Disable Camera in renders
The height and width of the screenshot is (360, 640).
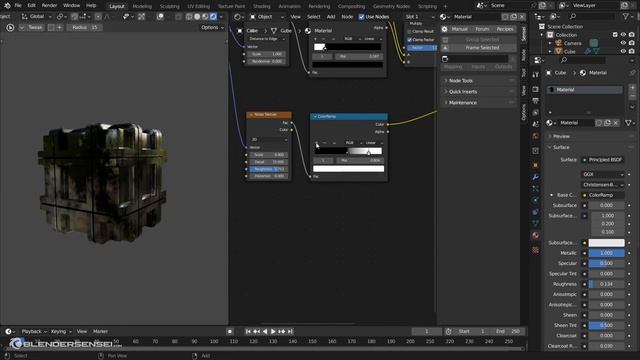click(x=632, y=43)
